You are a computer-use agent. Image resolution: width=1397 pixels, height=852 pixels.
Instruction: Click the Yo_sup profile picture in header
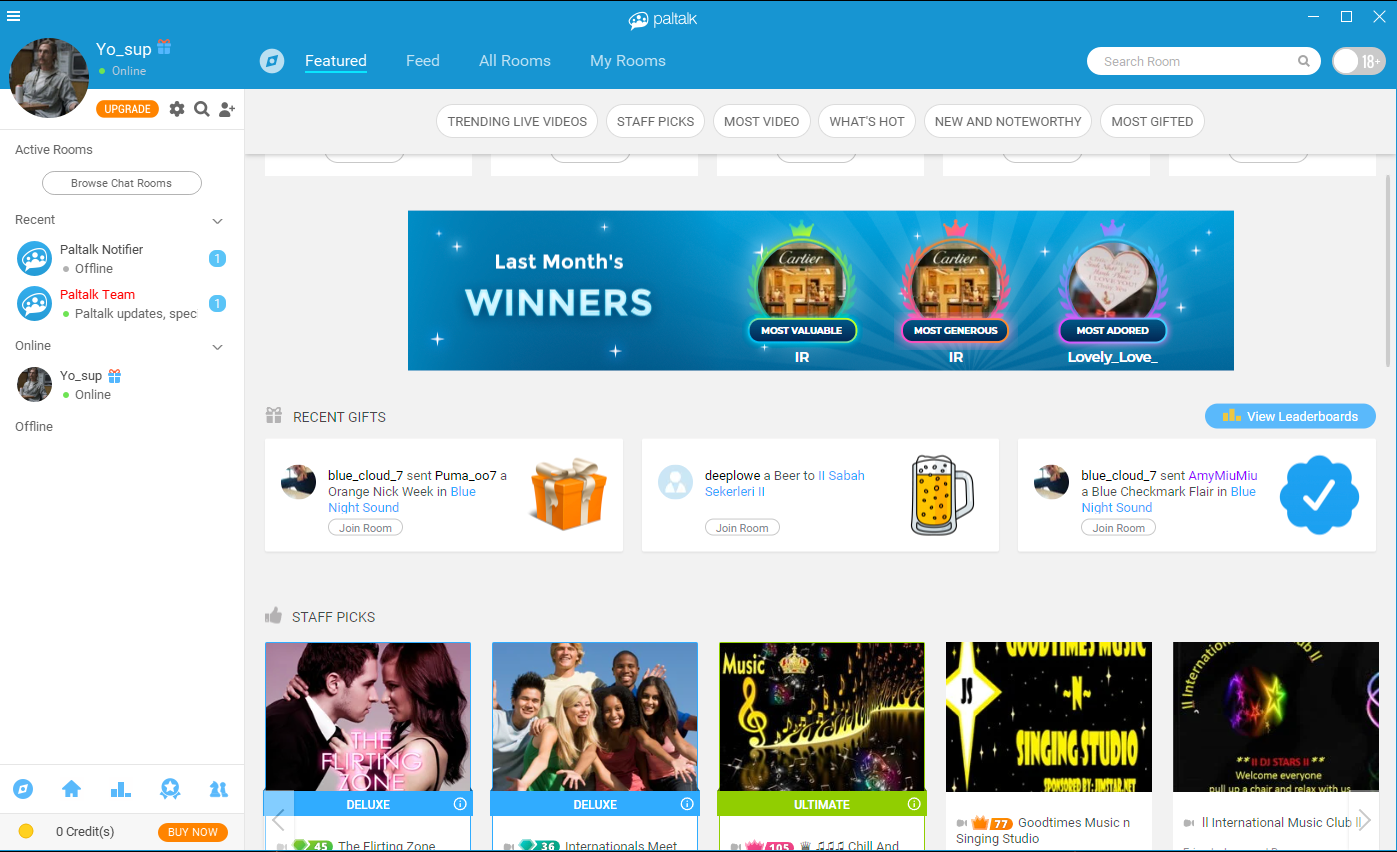(x=49, y=78)
